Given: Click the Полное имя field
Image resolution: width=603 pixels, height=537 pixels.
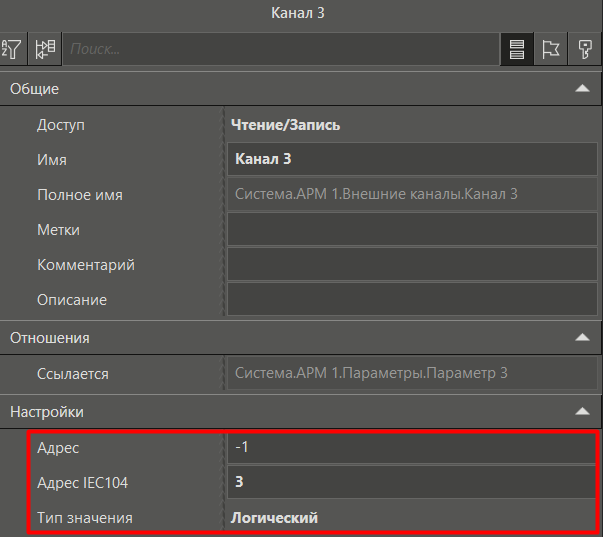Looking at the screenshot, I should [x=412, y=194].
